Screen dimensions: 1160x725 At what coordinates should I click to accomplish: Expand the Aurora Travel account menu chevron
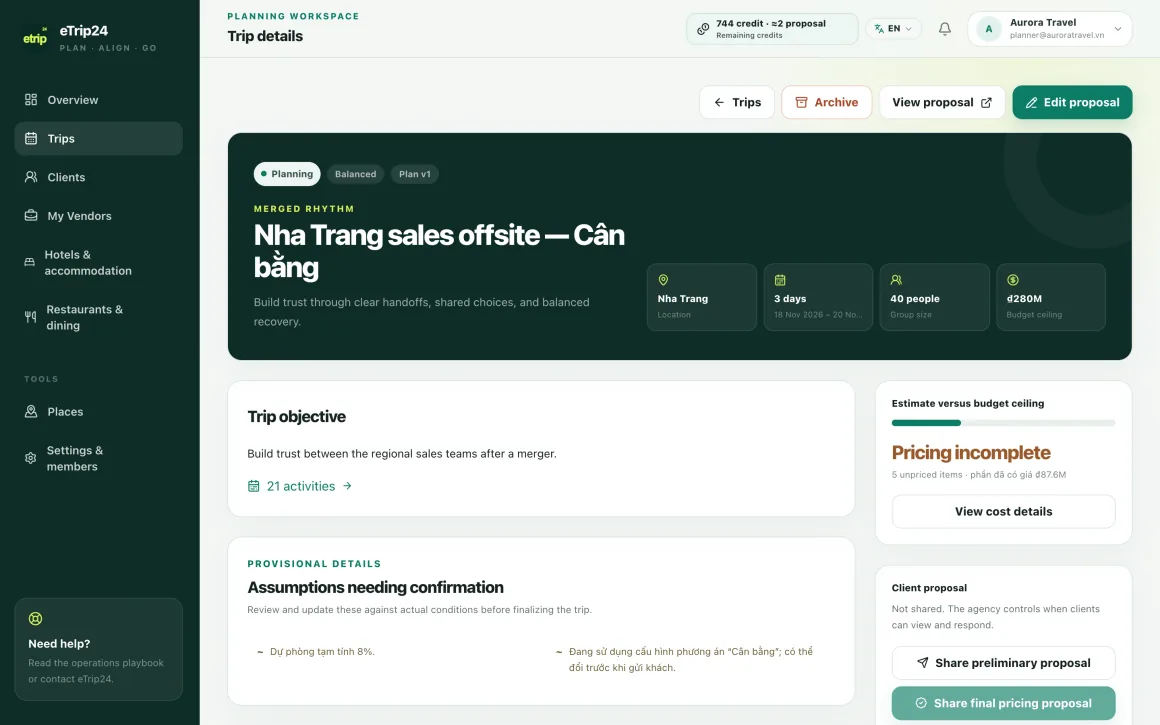click(1118, 29)
